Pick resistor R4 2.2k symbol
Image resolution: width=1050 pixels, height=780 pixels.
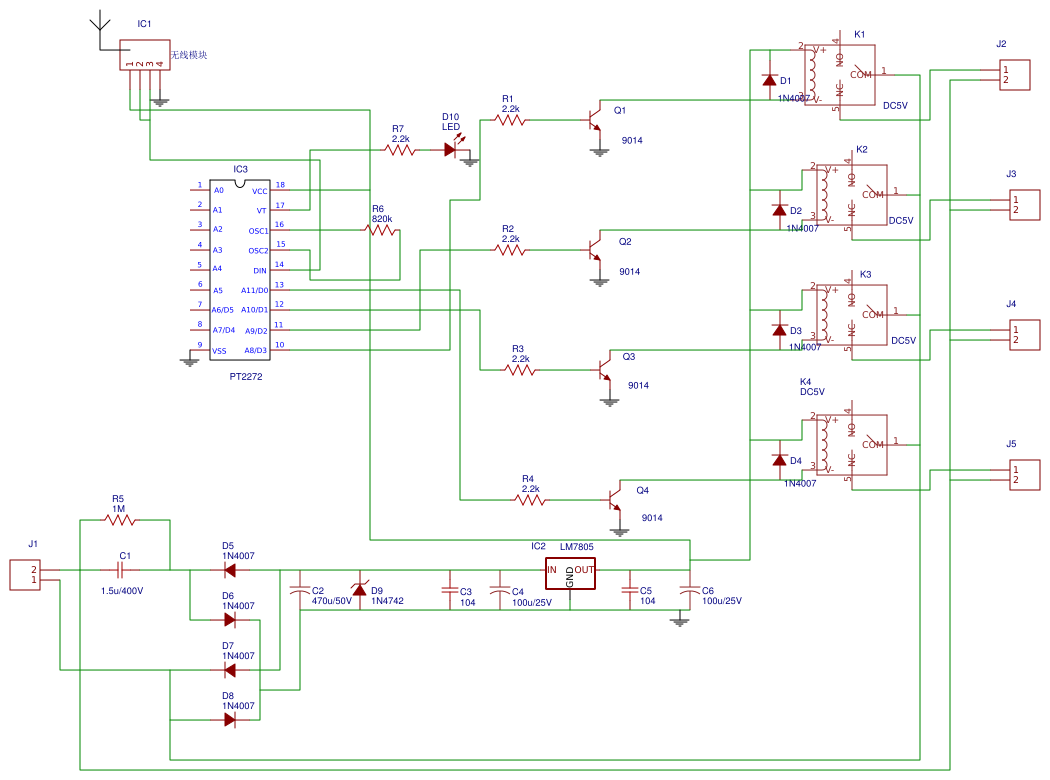click(530, 500)
